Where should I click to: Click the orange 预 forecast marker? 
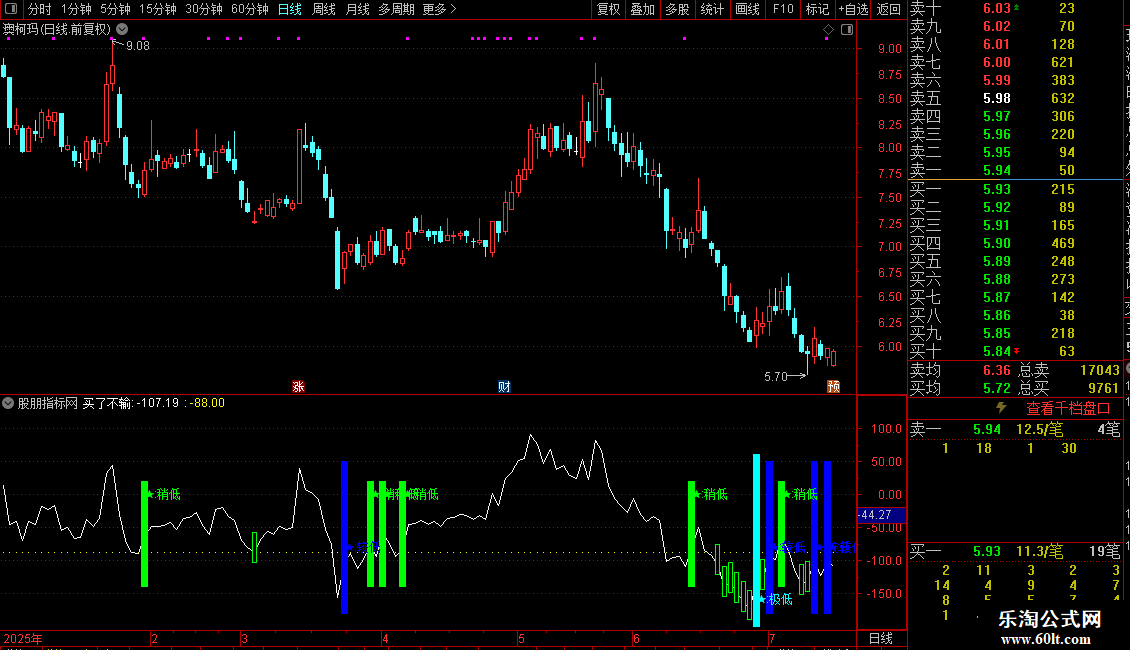833,386
